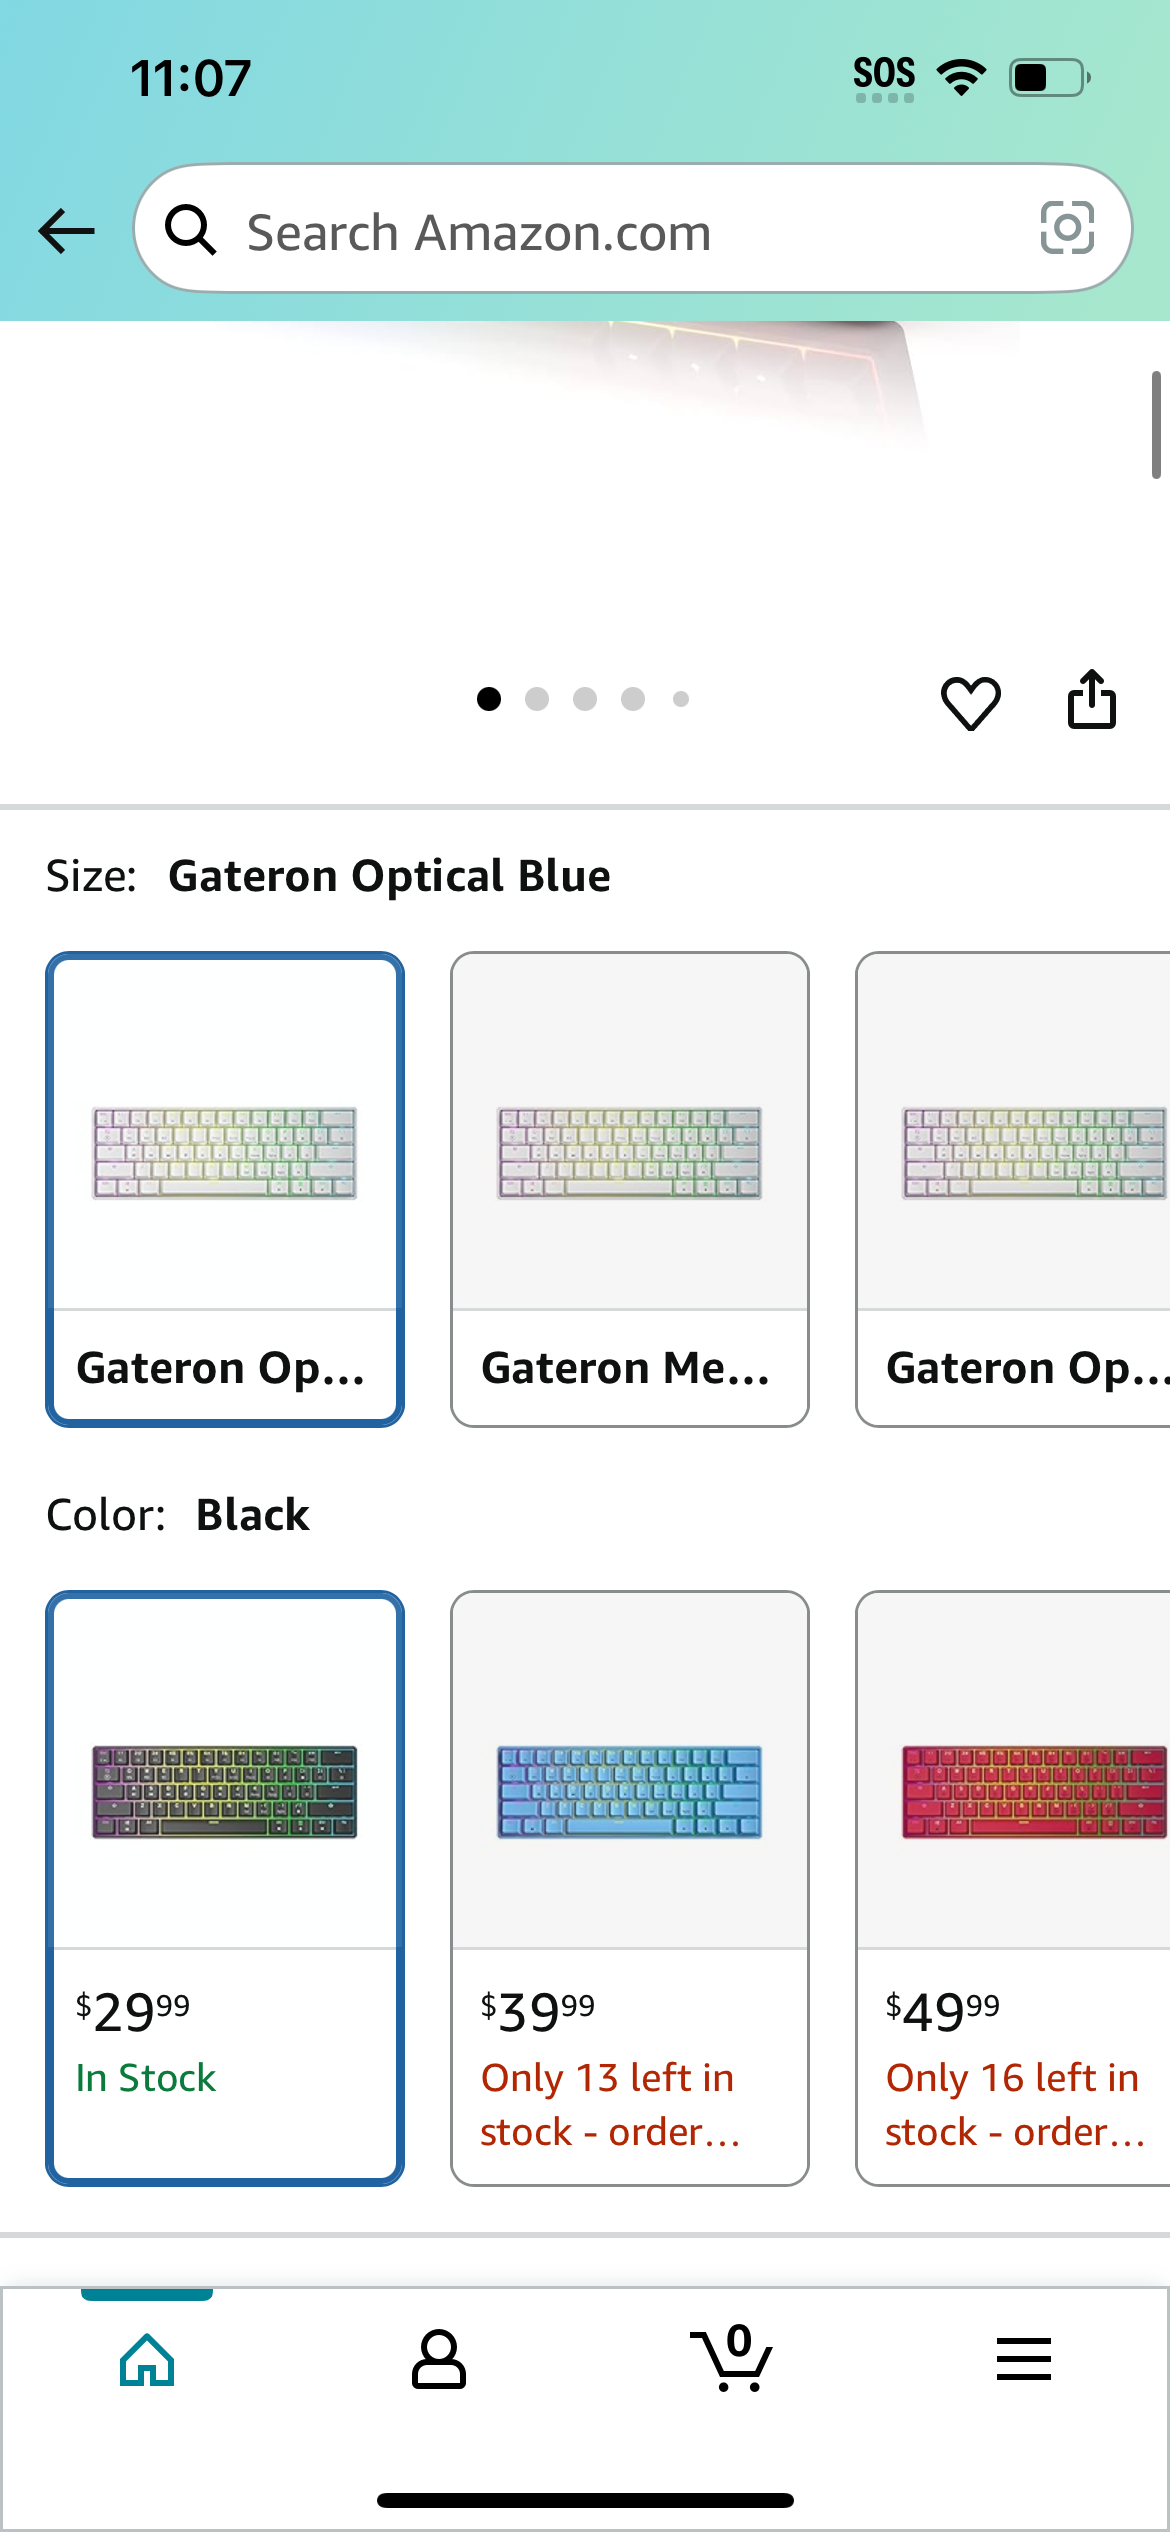Add item to wishlist with heart icon
The width and height of the screenshot is (1170, 2532).
970,702
